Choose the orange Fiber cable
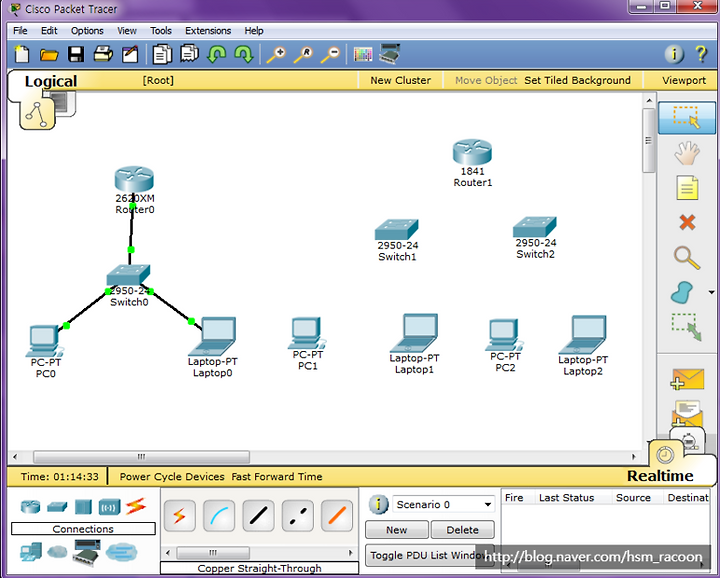Image resolution: width=720 pixels, height=578 pixels. pos(337,516)
